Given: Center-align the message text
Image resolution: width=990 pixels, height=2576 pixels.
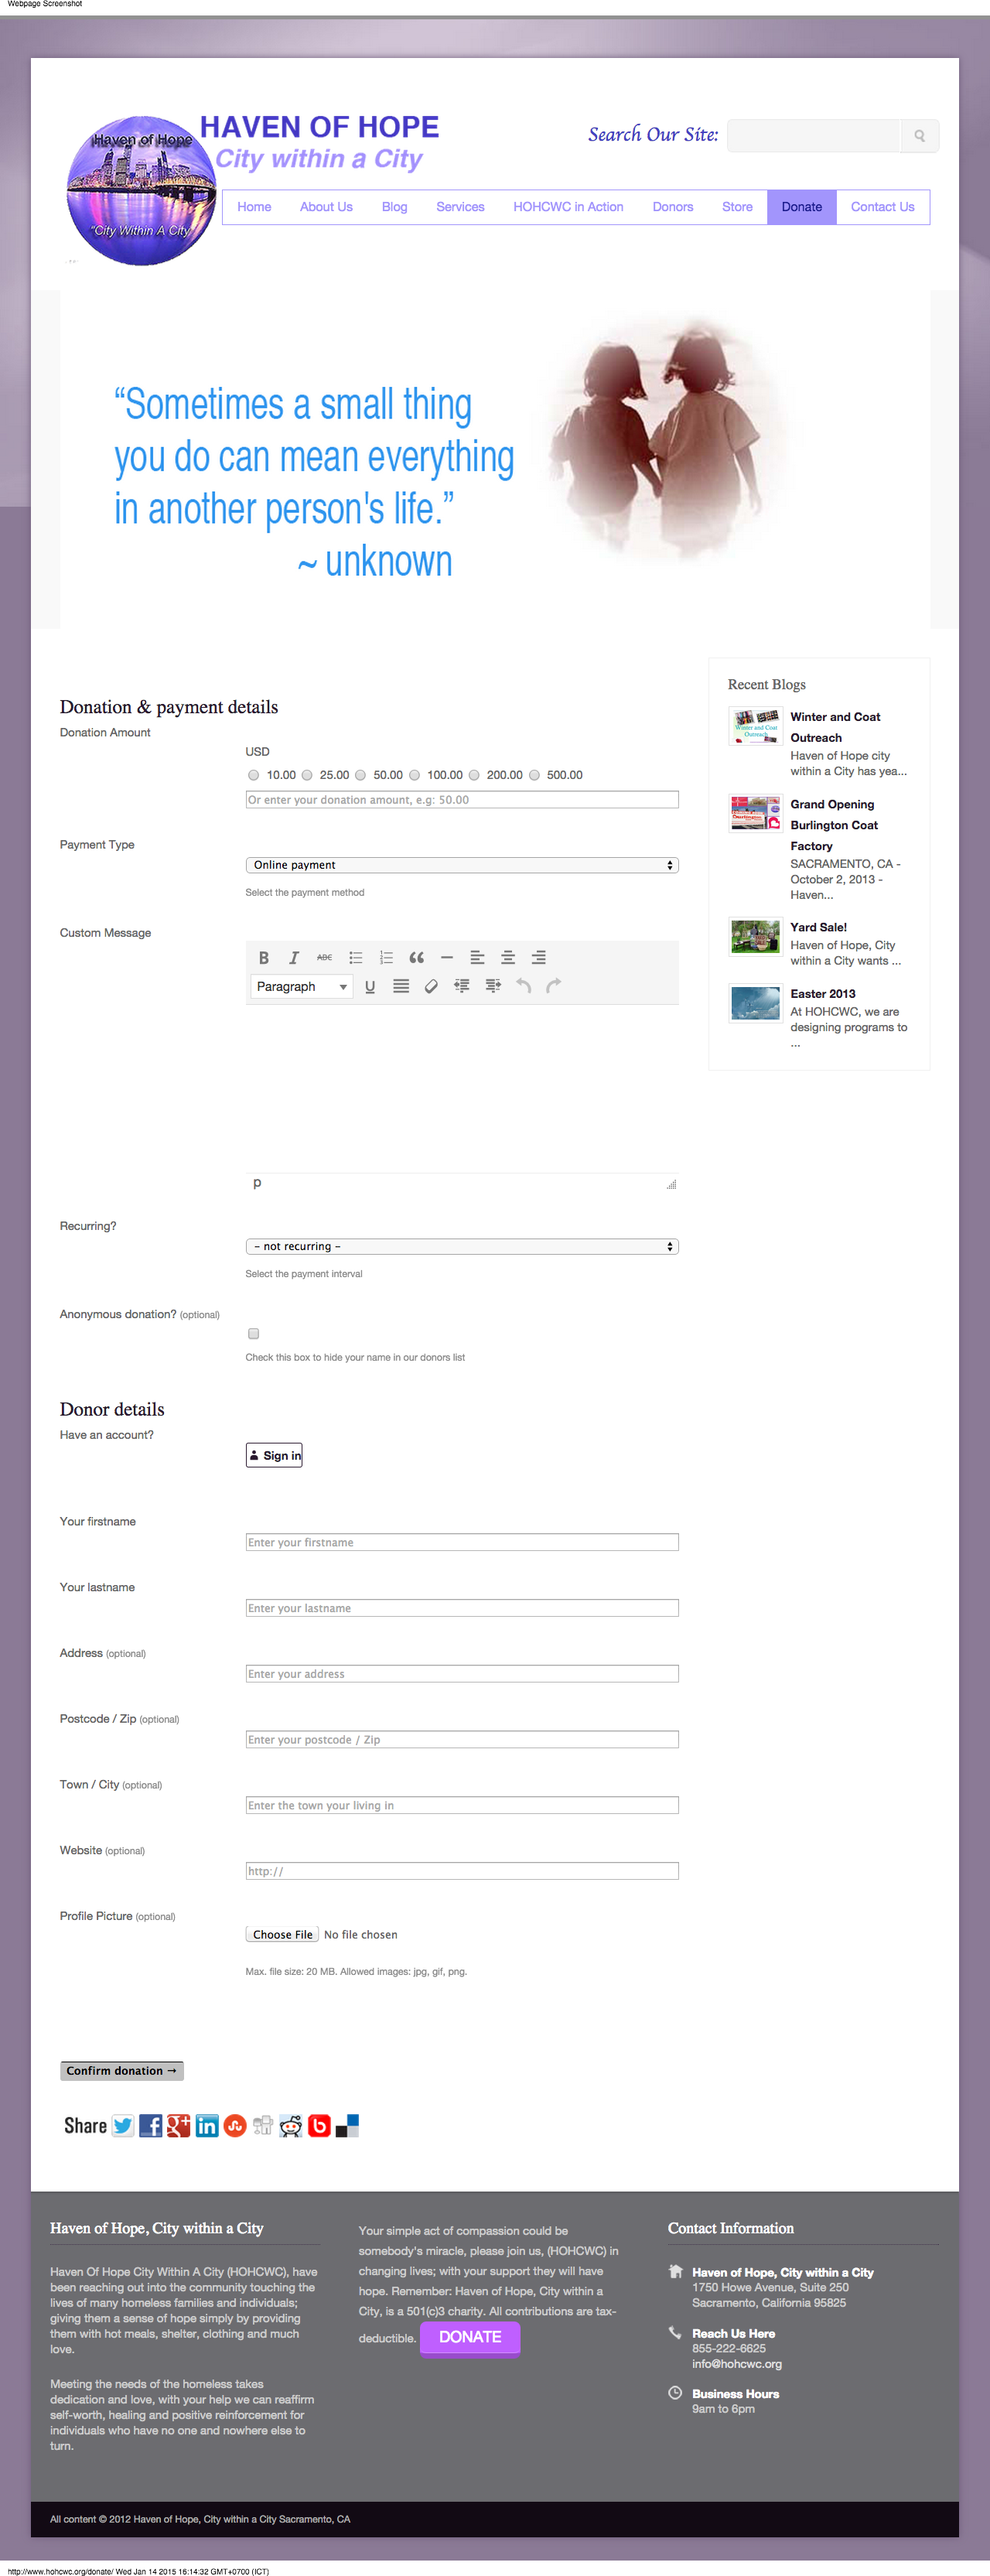Looking at the screenshot, I should 508,957.
